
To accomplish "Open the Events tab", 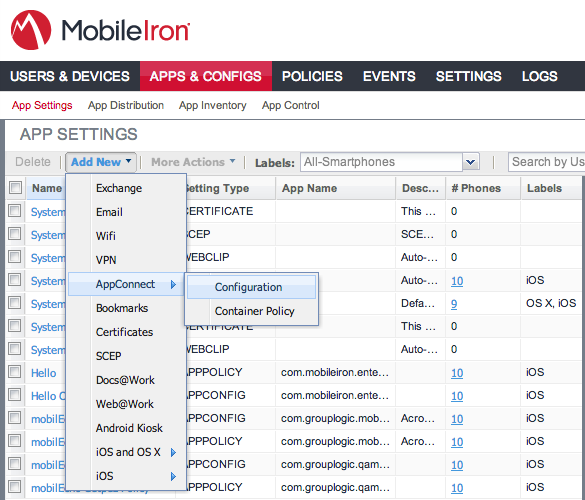I will click(389, 76).
